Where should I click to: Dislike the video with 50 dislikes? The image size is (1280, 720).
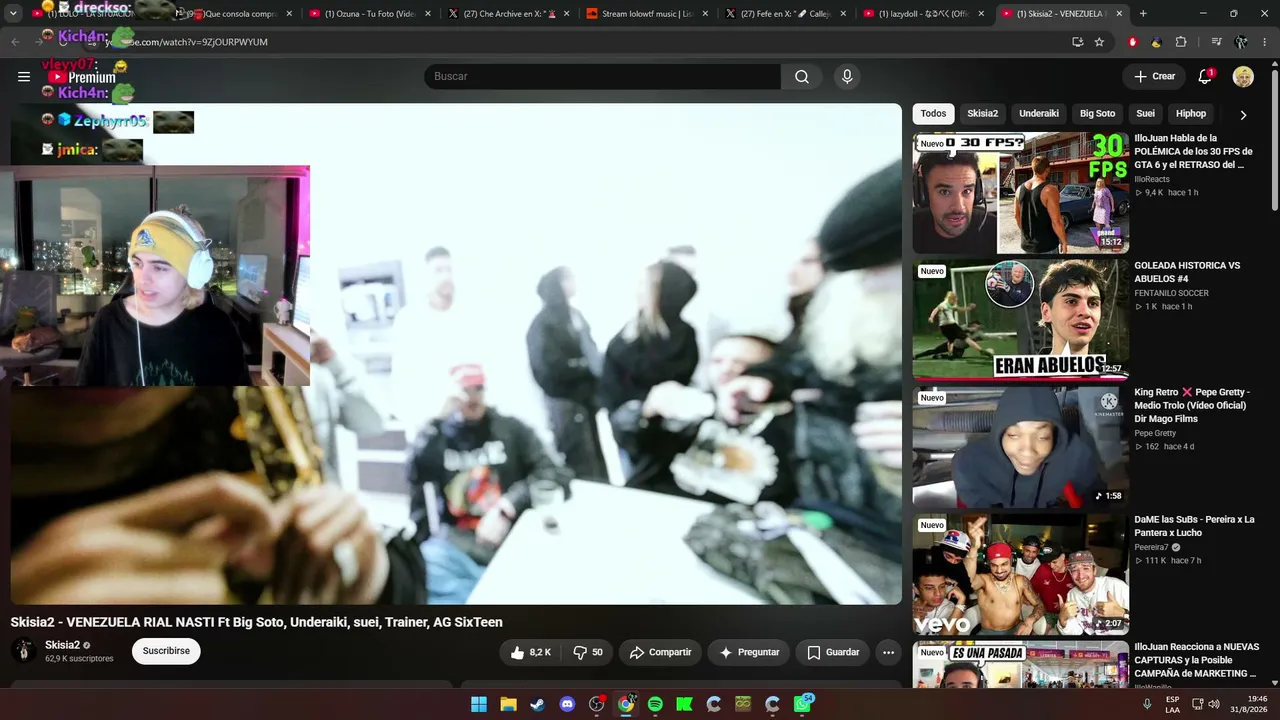(588, 652)
